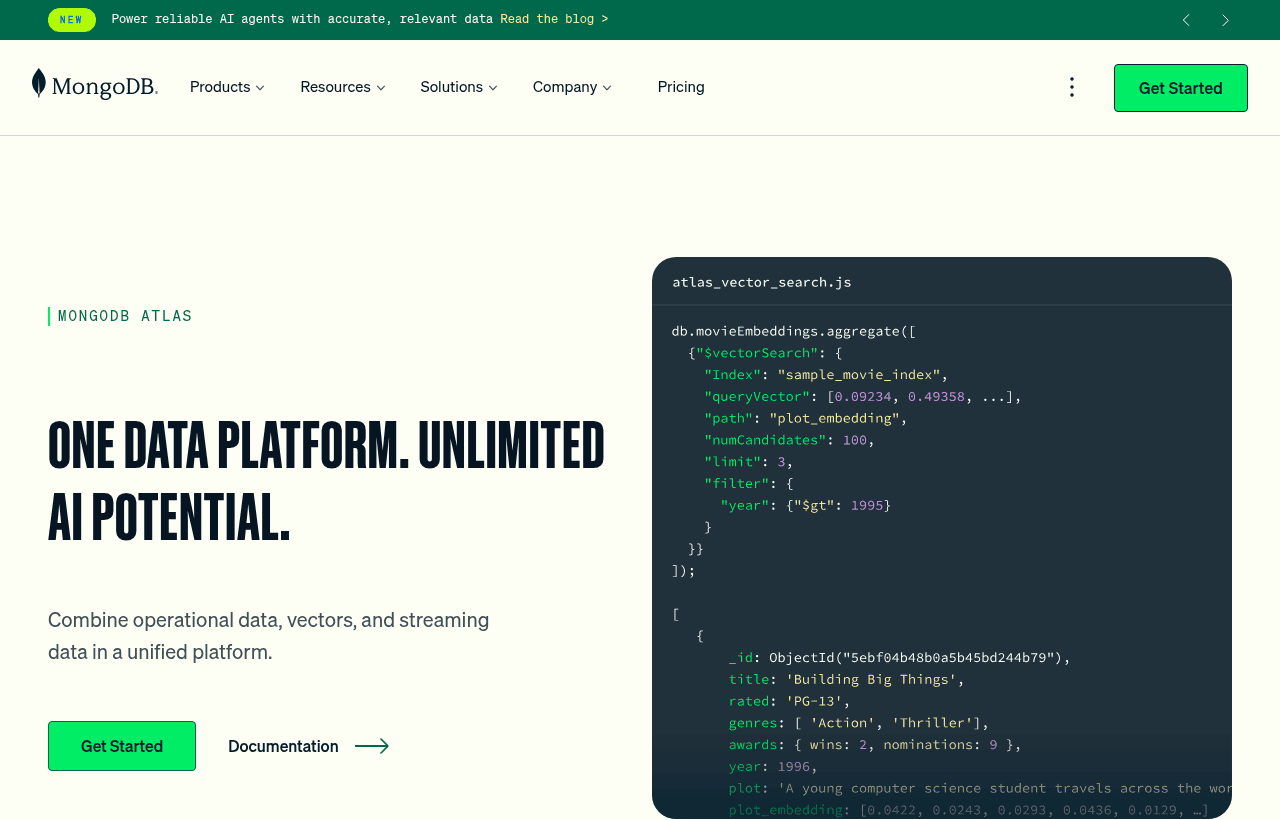1280x820 pixels.
Task: Expand the Resources dropdown menu
Action: click(x=343, y=87)
